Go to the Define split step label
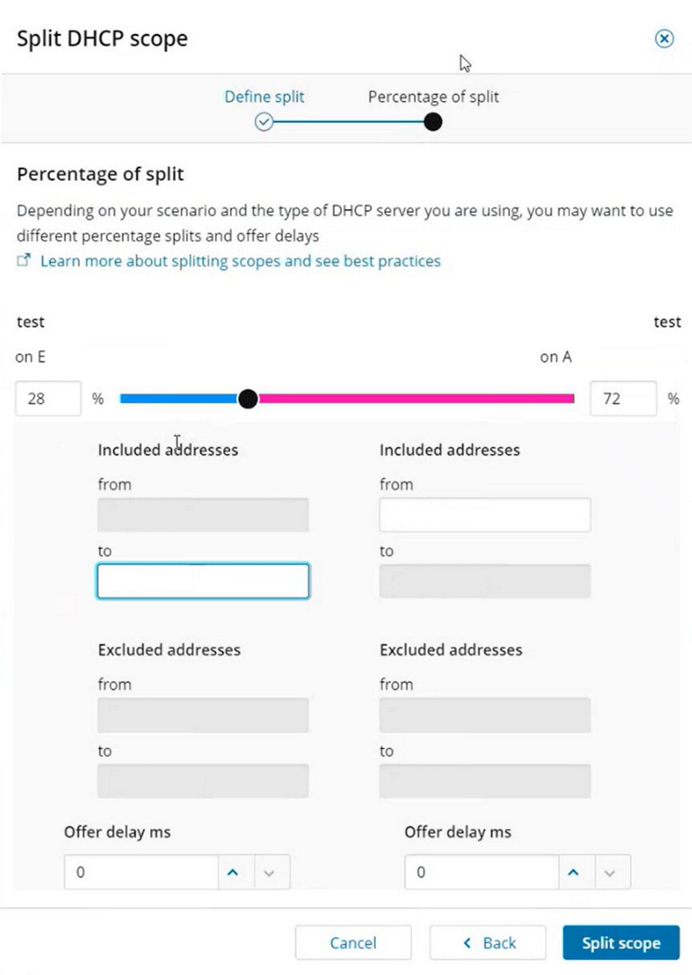The height and width of the screenshot is (975, 692). pos(264,97)
